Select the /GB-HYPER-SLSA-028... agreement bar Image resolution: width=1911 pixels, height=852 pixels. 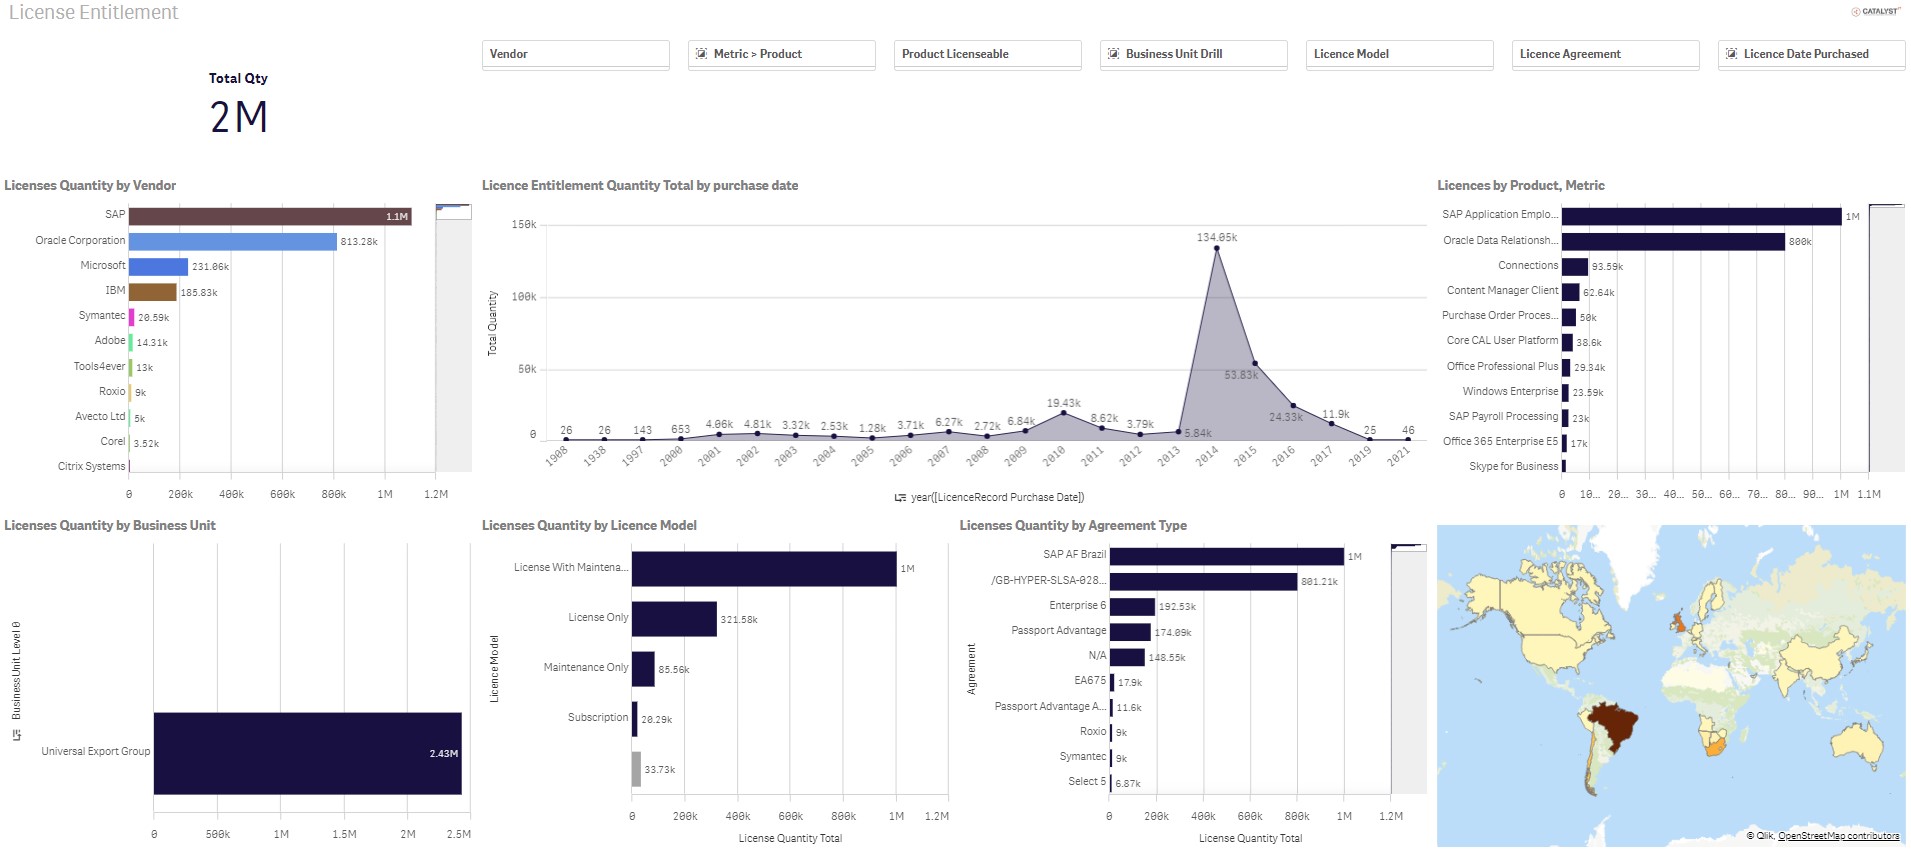1204,581
